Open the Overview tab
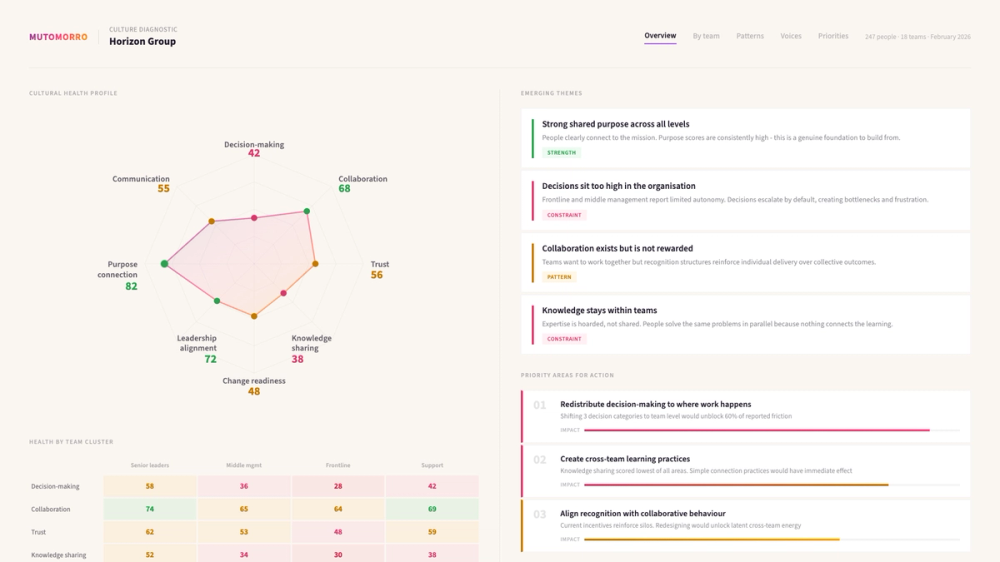Image resolution: width=1000 pixels, height=562 pixels. coord(660,36)
